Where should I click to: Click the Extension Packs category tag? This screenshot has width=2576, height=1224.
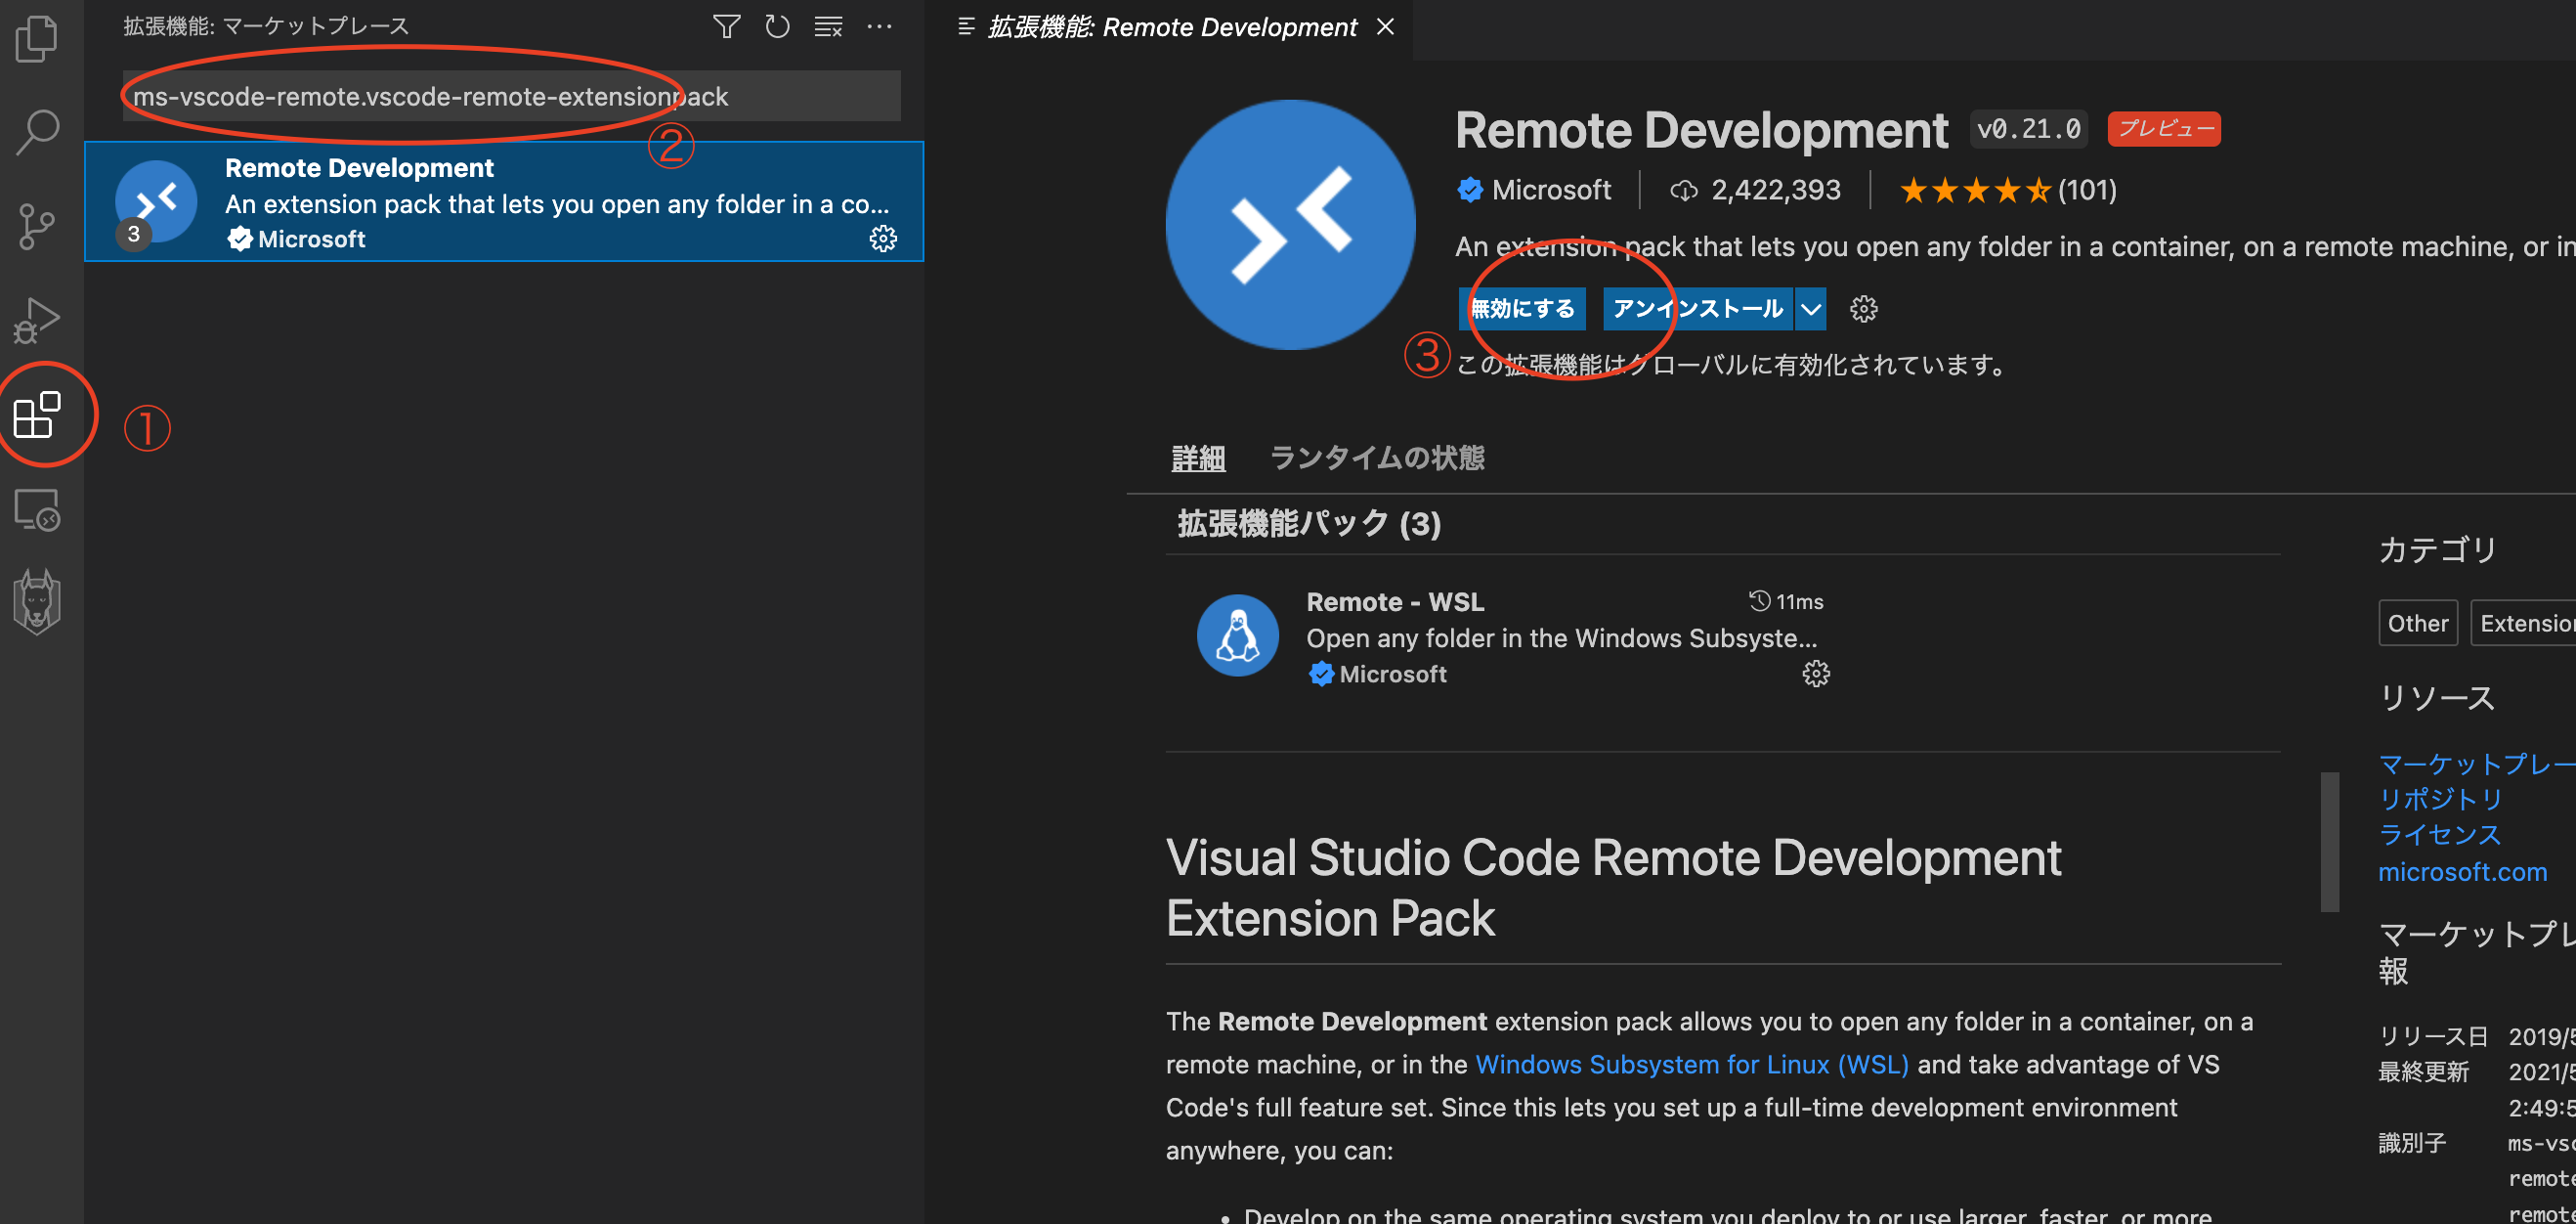tap(2523, 623)
